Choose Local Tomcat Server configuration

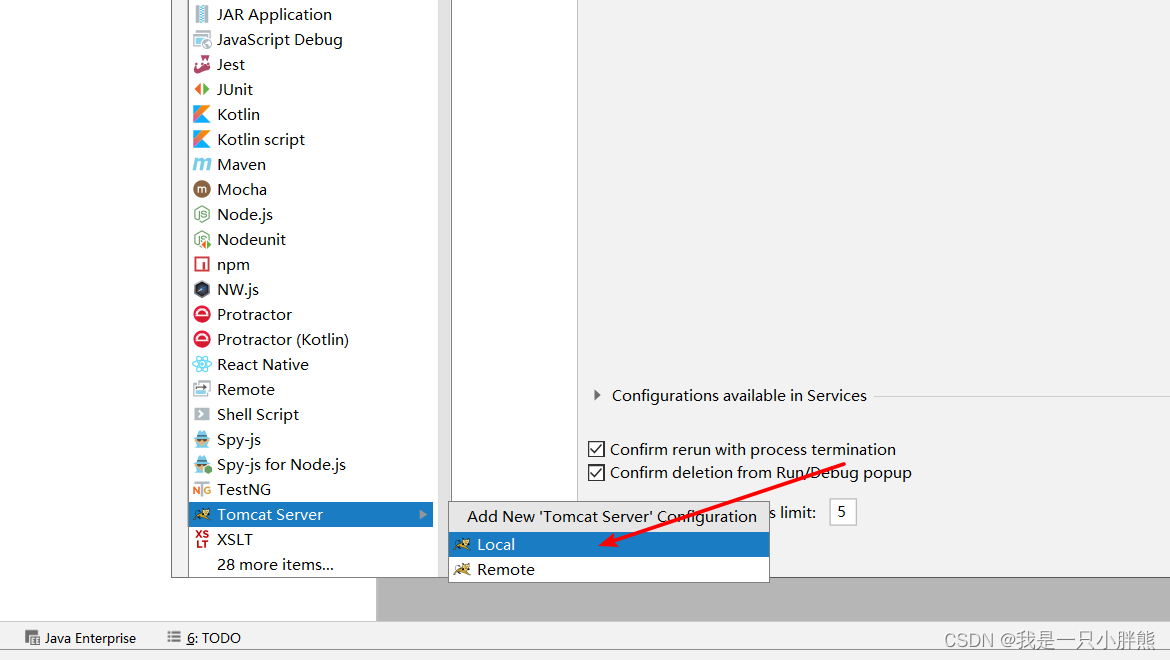click(609, 544)
